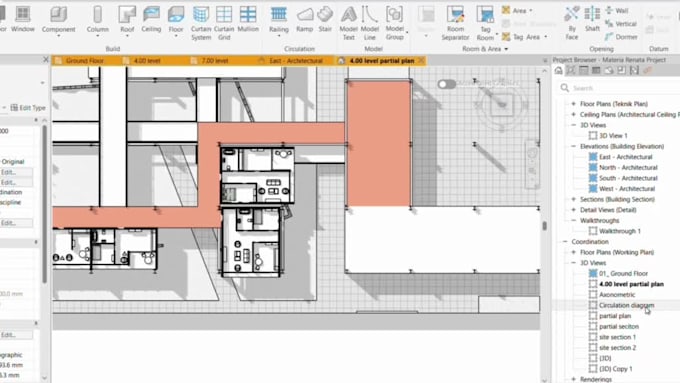The image size is (680, 383).
Task: Open the Axonometric 3D view
Action: 617,295
